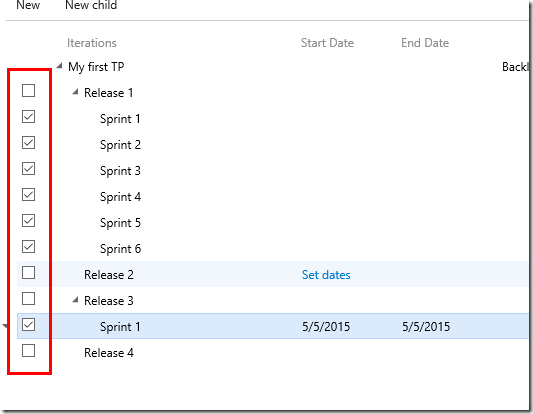Screen dimensions: 533x414
Task: Click New in the toolbar
Action: pyautogui.click(x=28, y=5)
